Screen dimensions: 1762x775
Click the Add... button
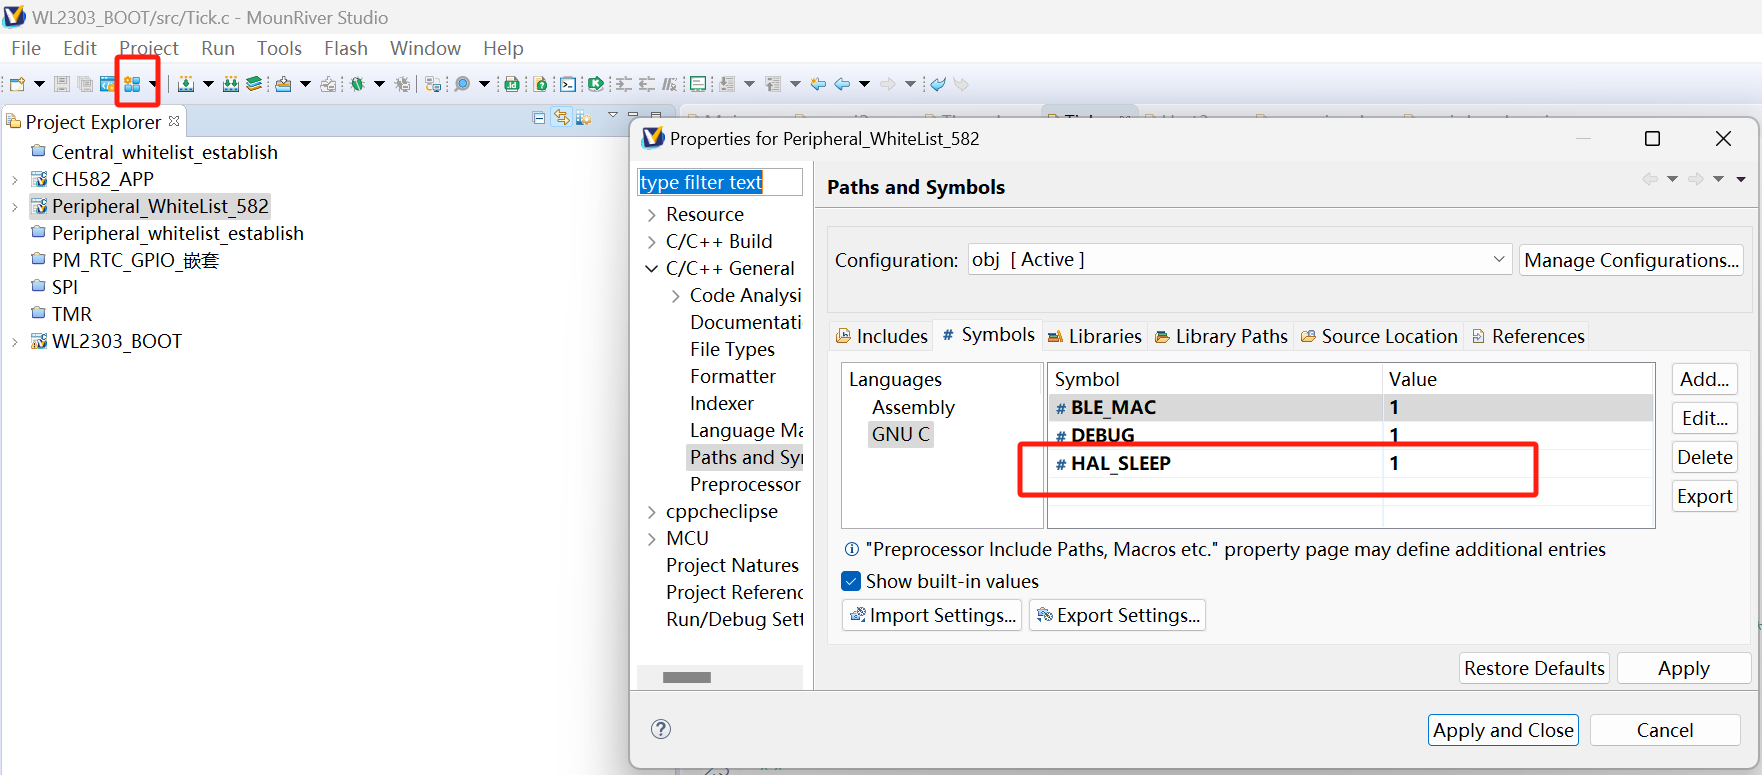pos(1704,379)
